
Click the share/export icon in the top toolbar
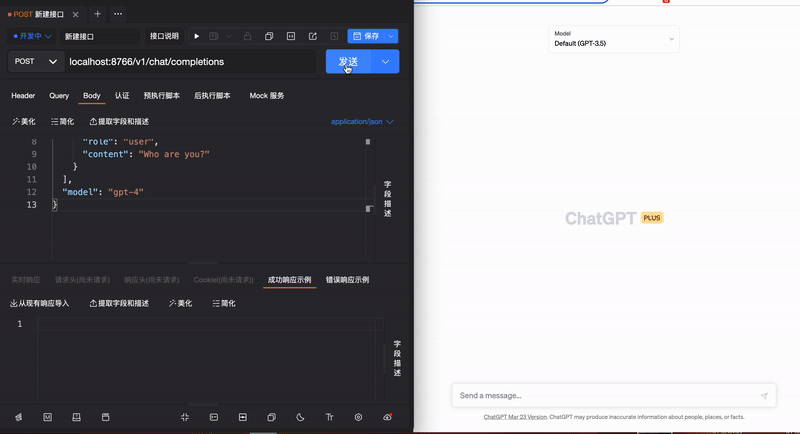(x=313, y=36)
